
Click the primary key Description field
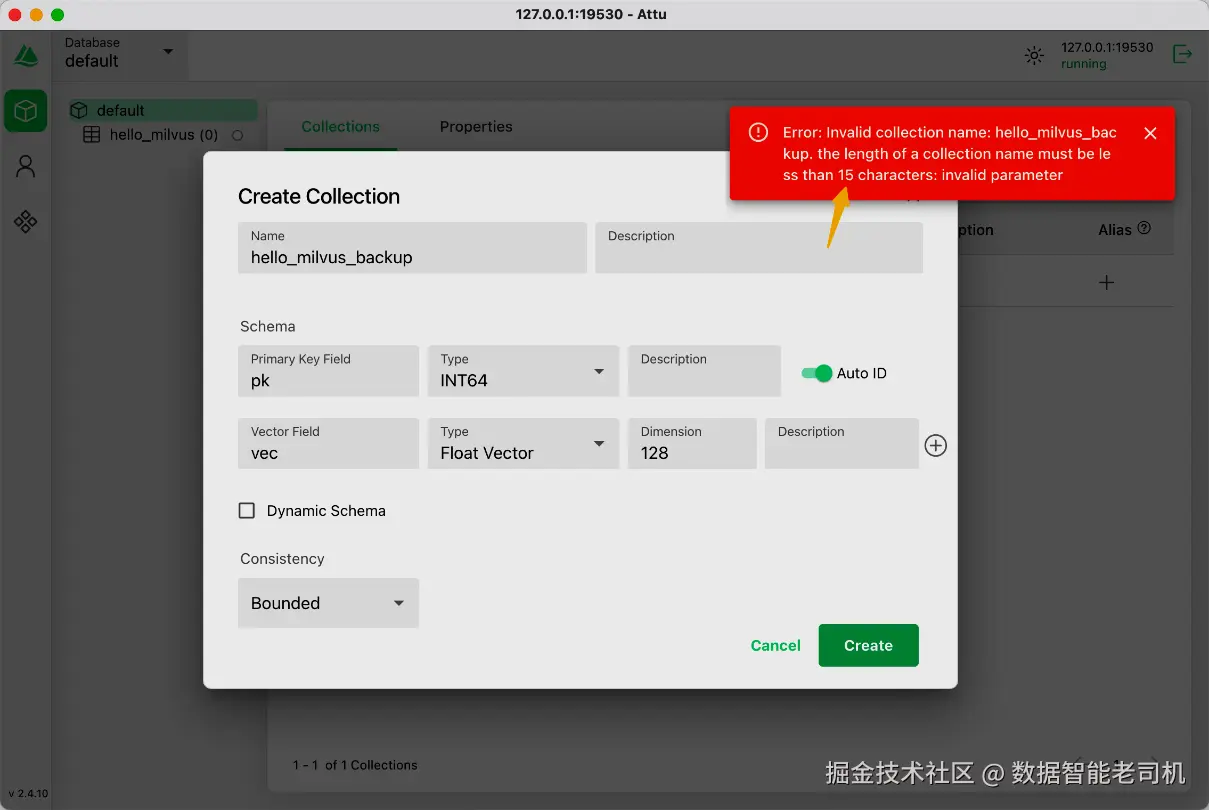pos(704,371)
